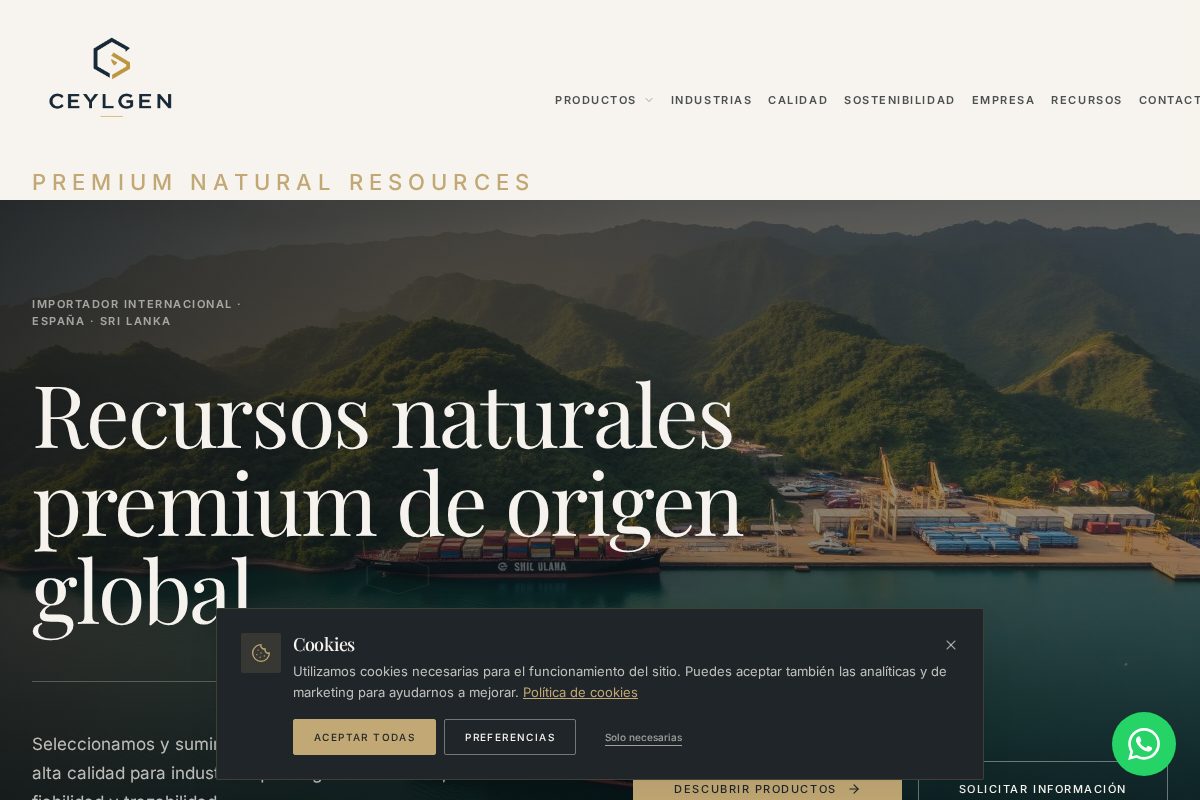Image resolution: width=1200 pixels, height=800 pixels.
Task: Open the Contacto menu link
Action: click(x=1169, y=100)
